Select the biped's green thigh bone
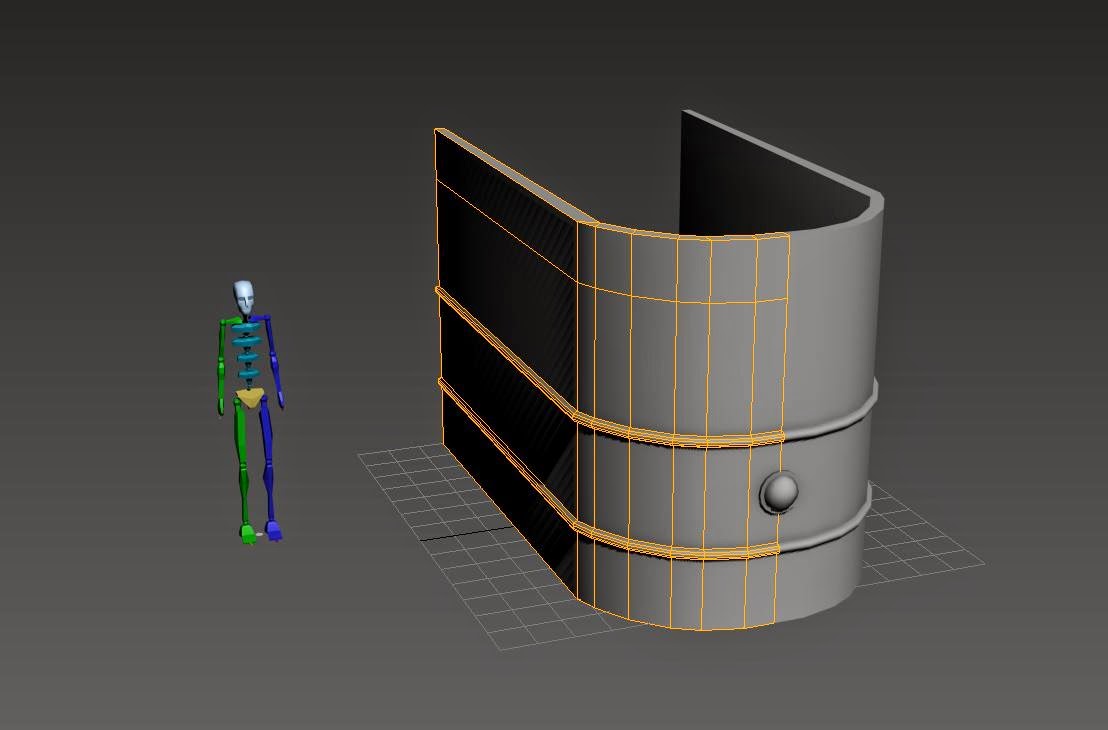This screenshot has height=730, width=1108. (240, 432)
